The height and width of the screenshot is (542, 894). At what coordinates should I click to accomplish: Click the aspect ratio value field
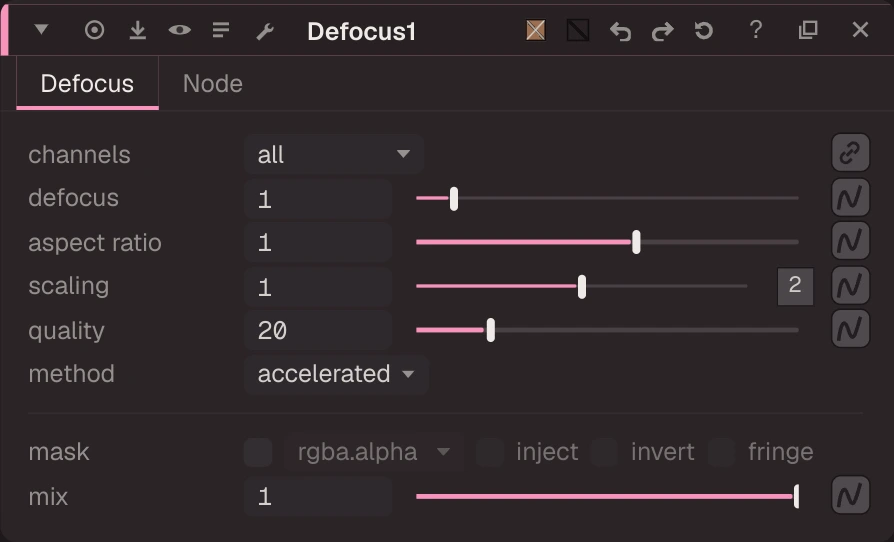(x=318, y=243)
